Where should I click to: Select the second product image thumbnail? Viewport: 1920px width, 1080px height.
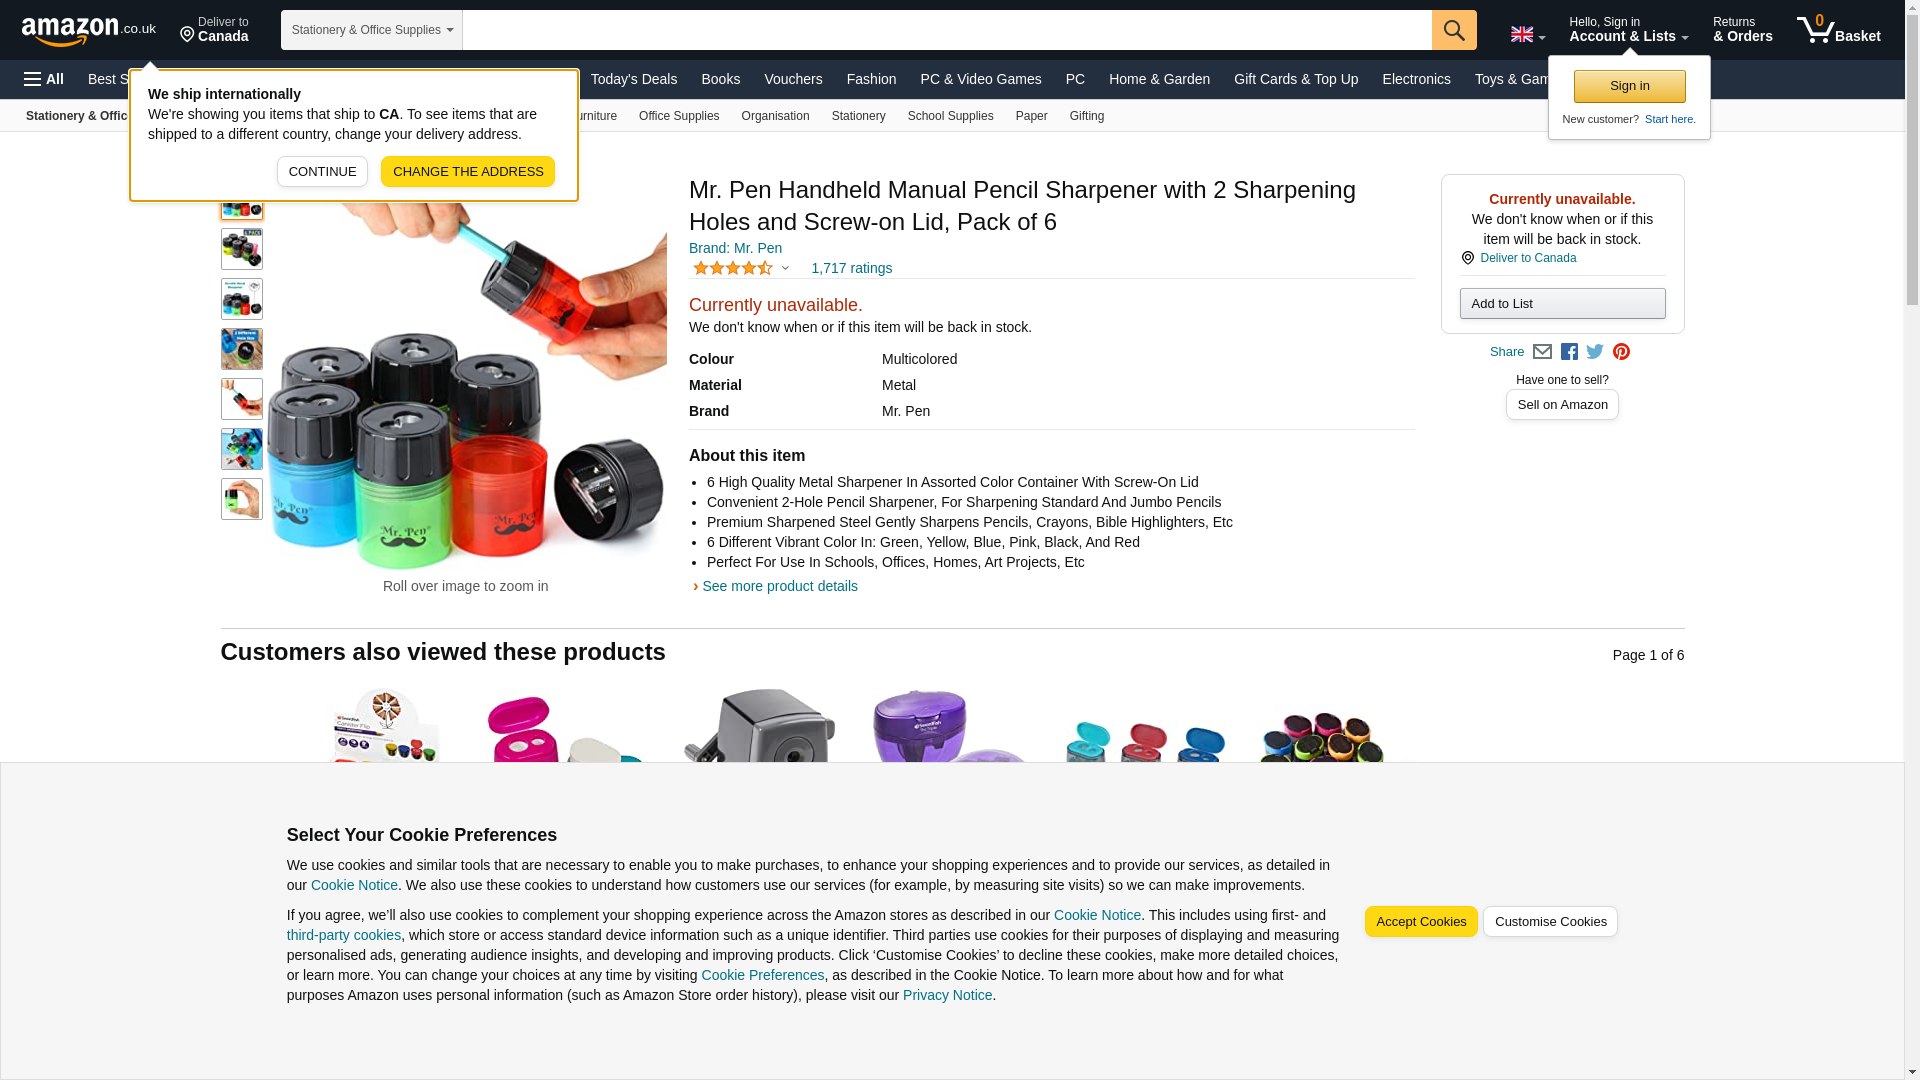tap(242, 249)
